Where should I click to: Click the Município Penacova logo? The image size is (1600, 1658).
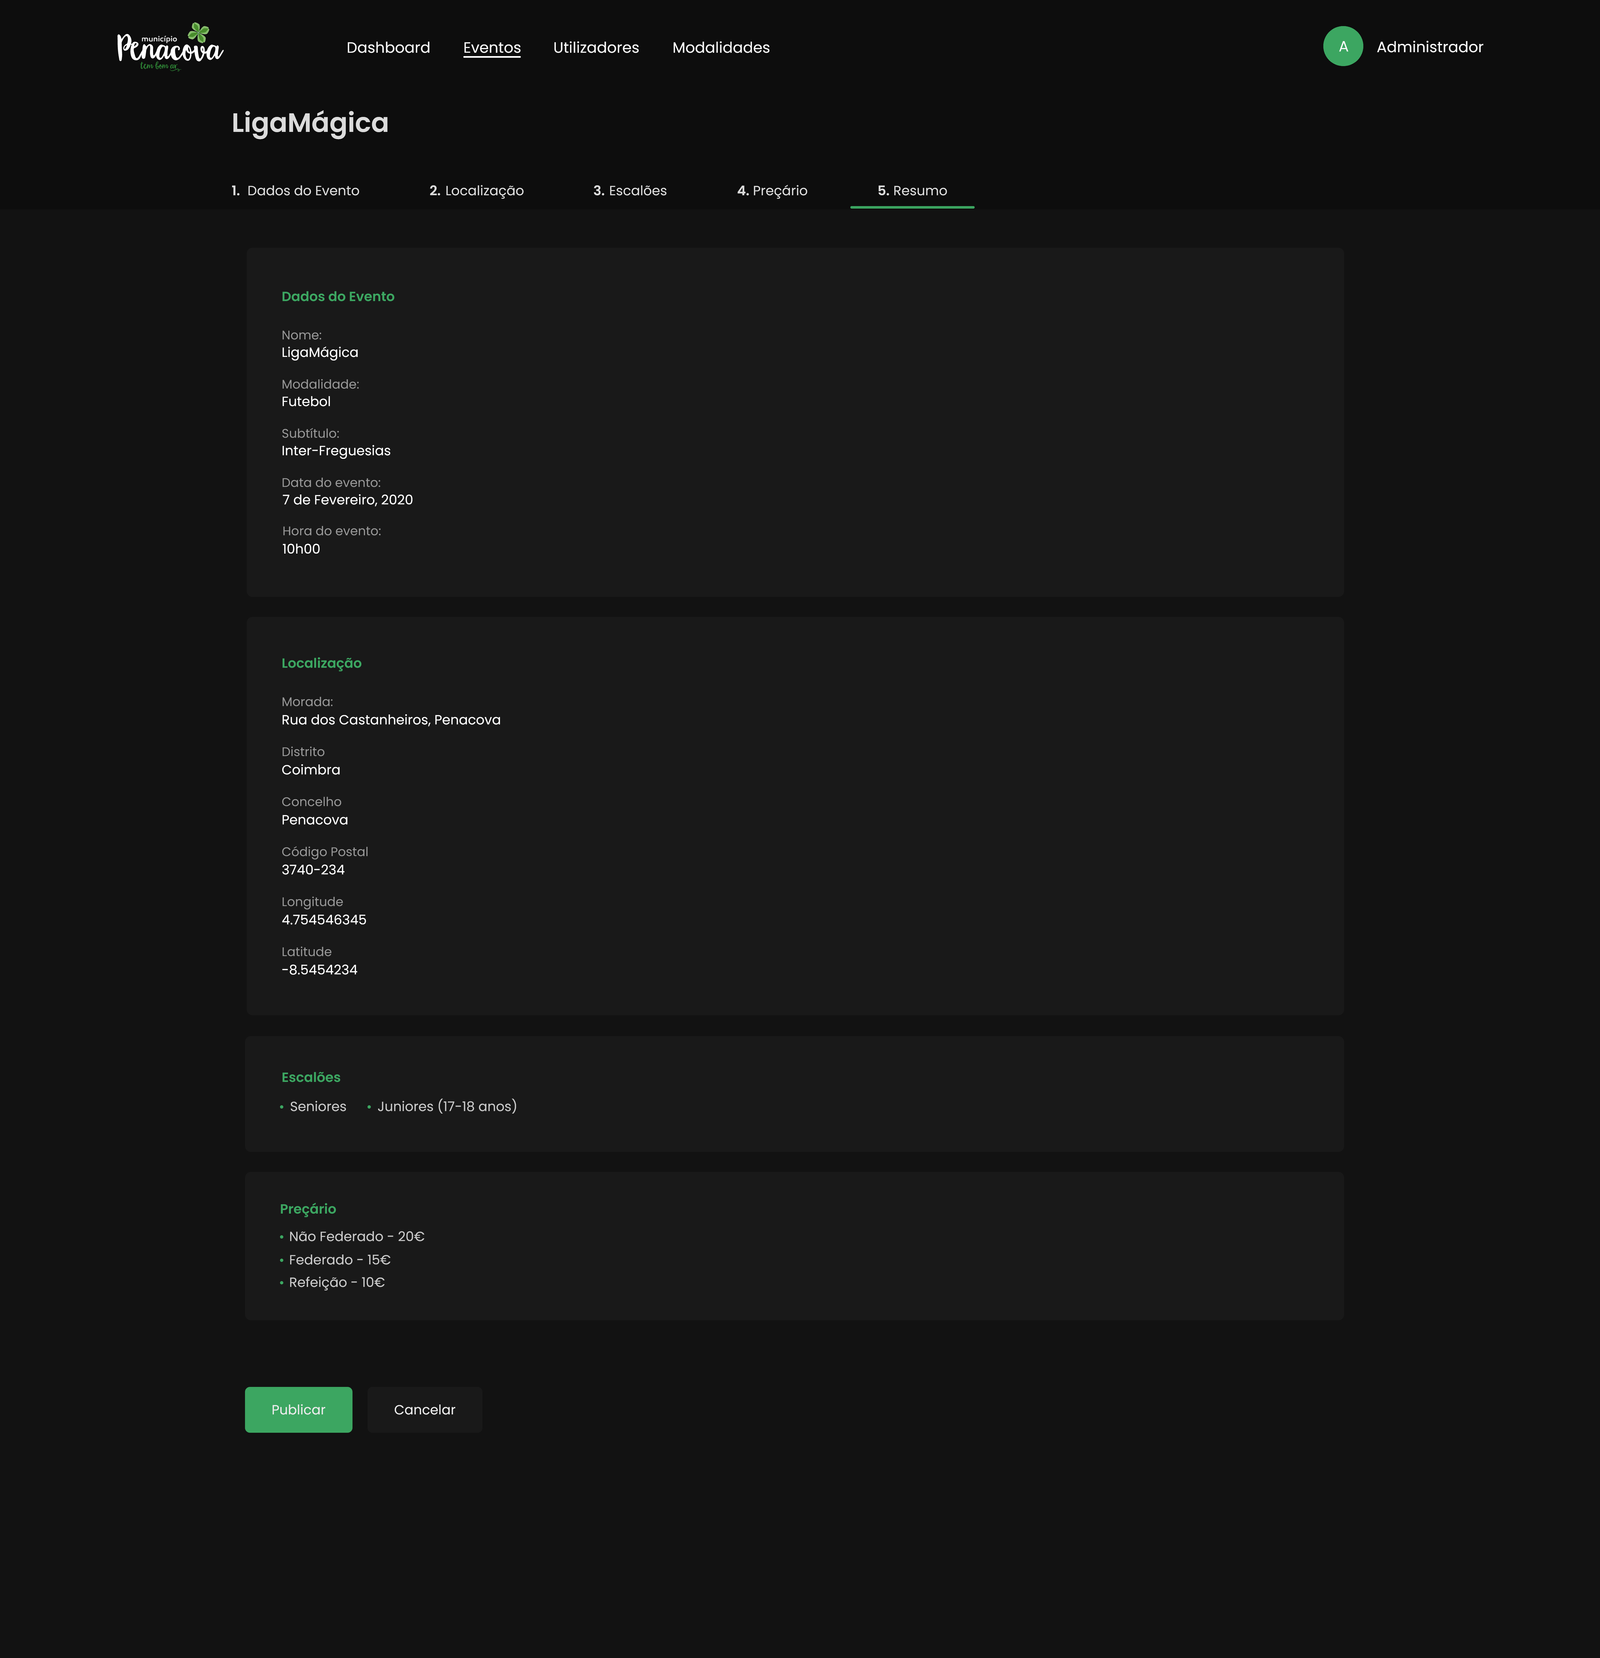point(170,47)
